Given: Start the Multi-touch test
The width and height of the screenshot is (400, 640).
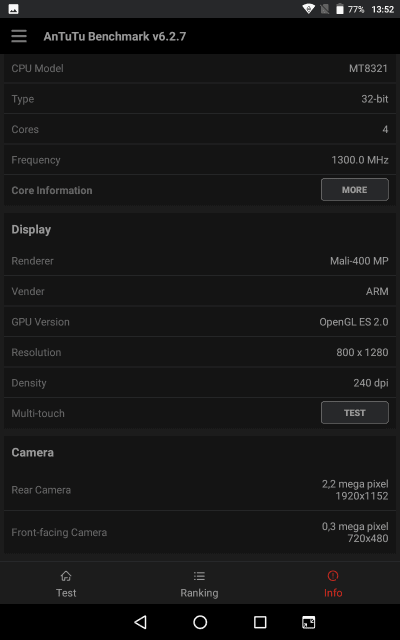Looking at the screenshot, I should pyautogui.click(x=355, y=413).
